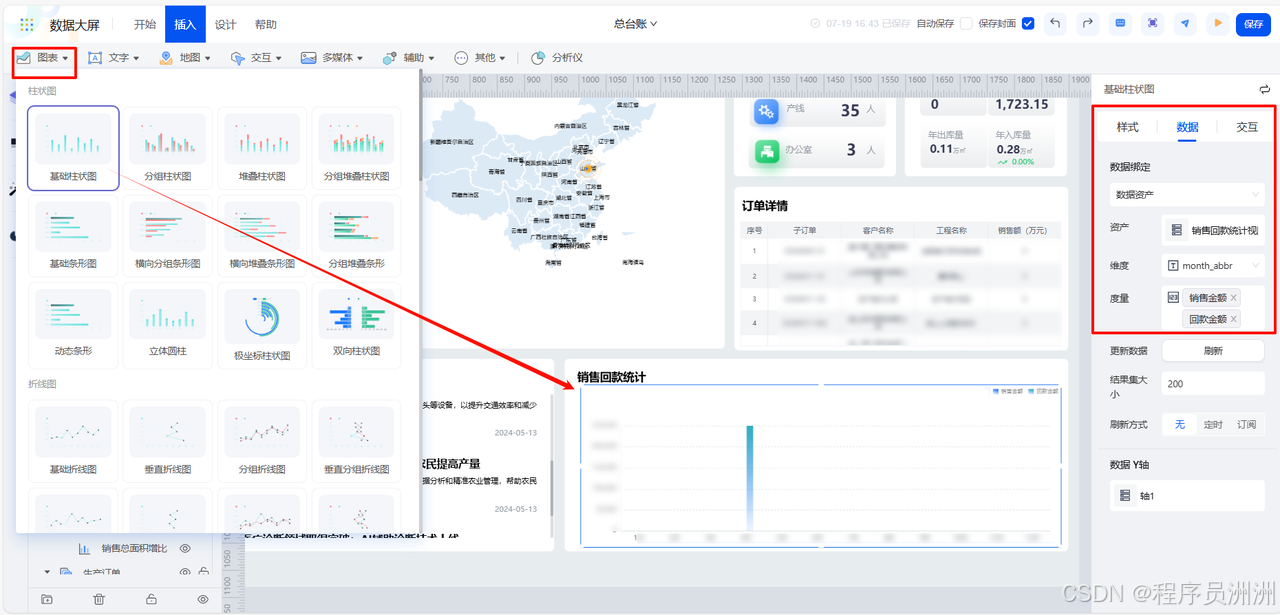This screenshot has height=615, width=1280.
Task: Click the swap component icon beside 基础柱状图
Action: click(1265, 89)
